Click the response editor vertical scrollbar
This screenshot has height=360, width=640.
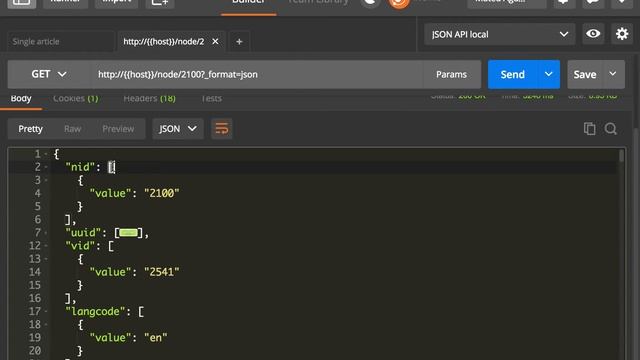pyautogui.click(x=621, y=156)
